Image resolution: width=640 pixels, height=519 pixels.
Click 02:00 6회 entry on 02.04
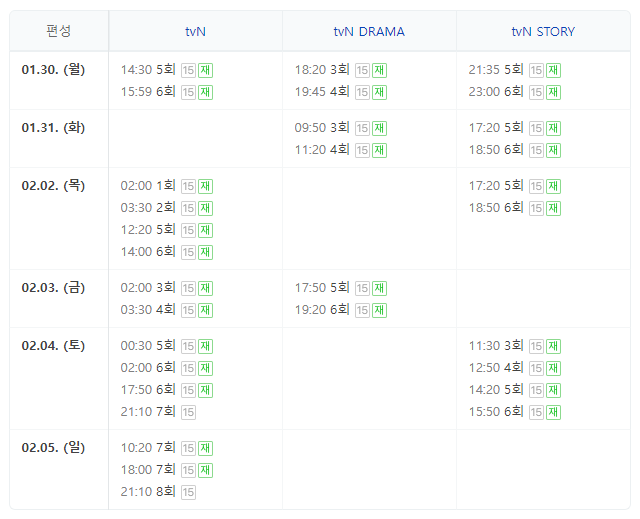pyautogui.click(x=148, y=368)
